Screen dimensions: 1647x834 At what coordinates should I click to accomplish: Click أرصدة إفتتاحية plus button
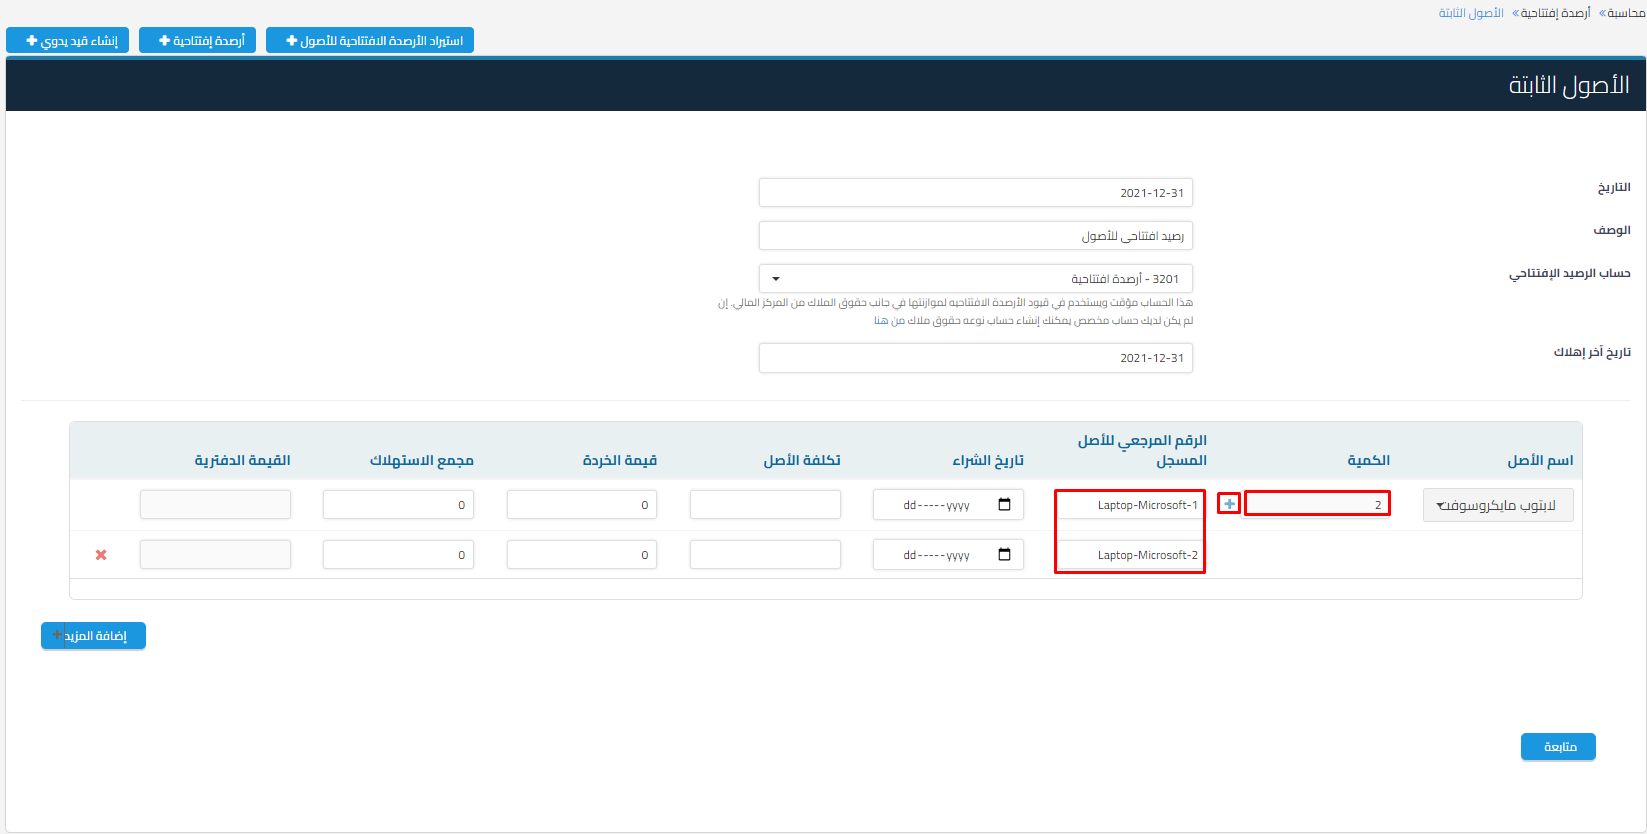click(x=198, y=41)
